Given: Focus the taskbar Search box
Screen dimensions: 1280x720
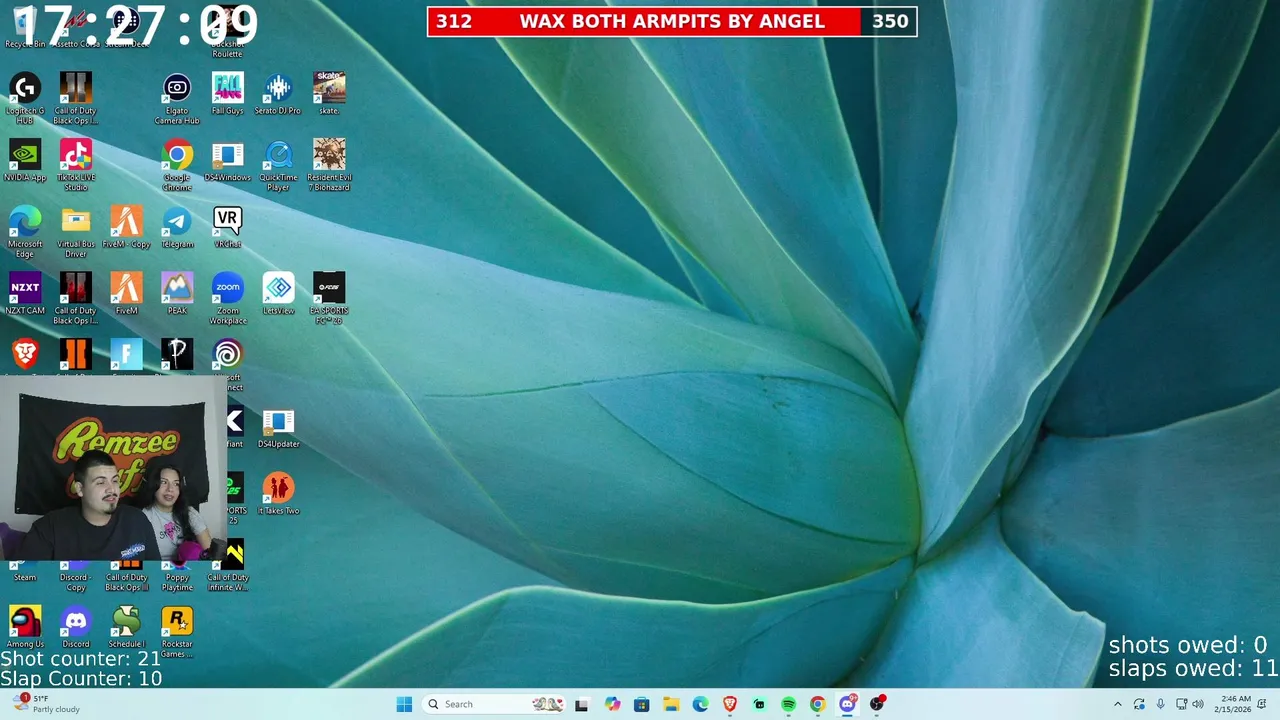Looking at the screenshot, I should point(494,704).
